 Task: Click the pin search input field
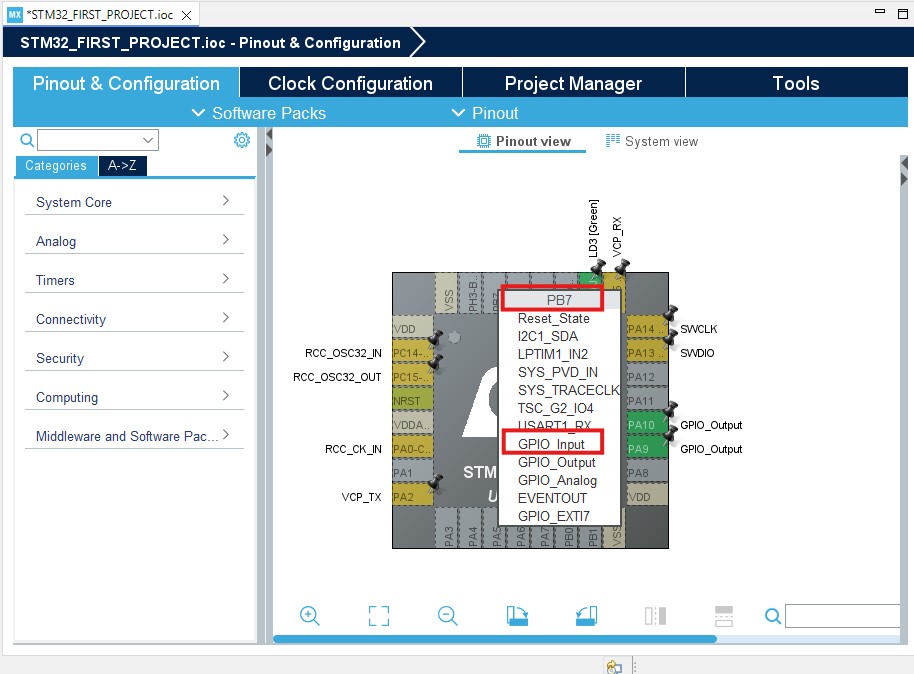click(x=843, y=616)
